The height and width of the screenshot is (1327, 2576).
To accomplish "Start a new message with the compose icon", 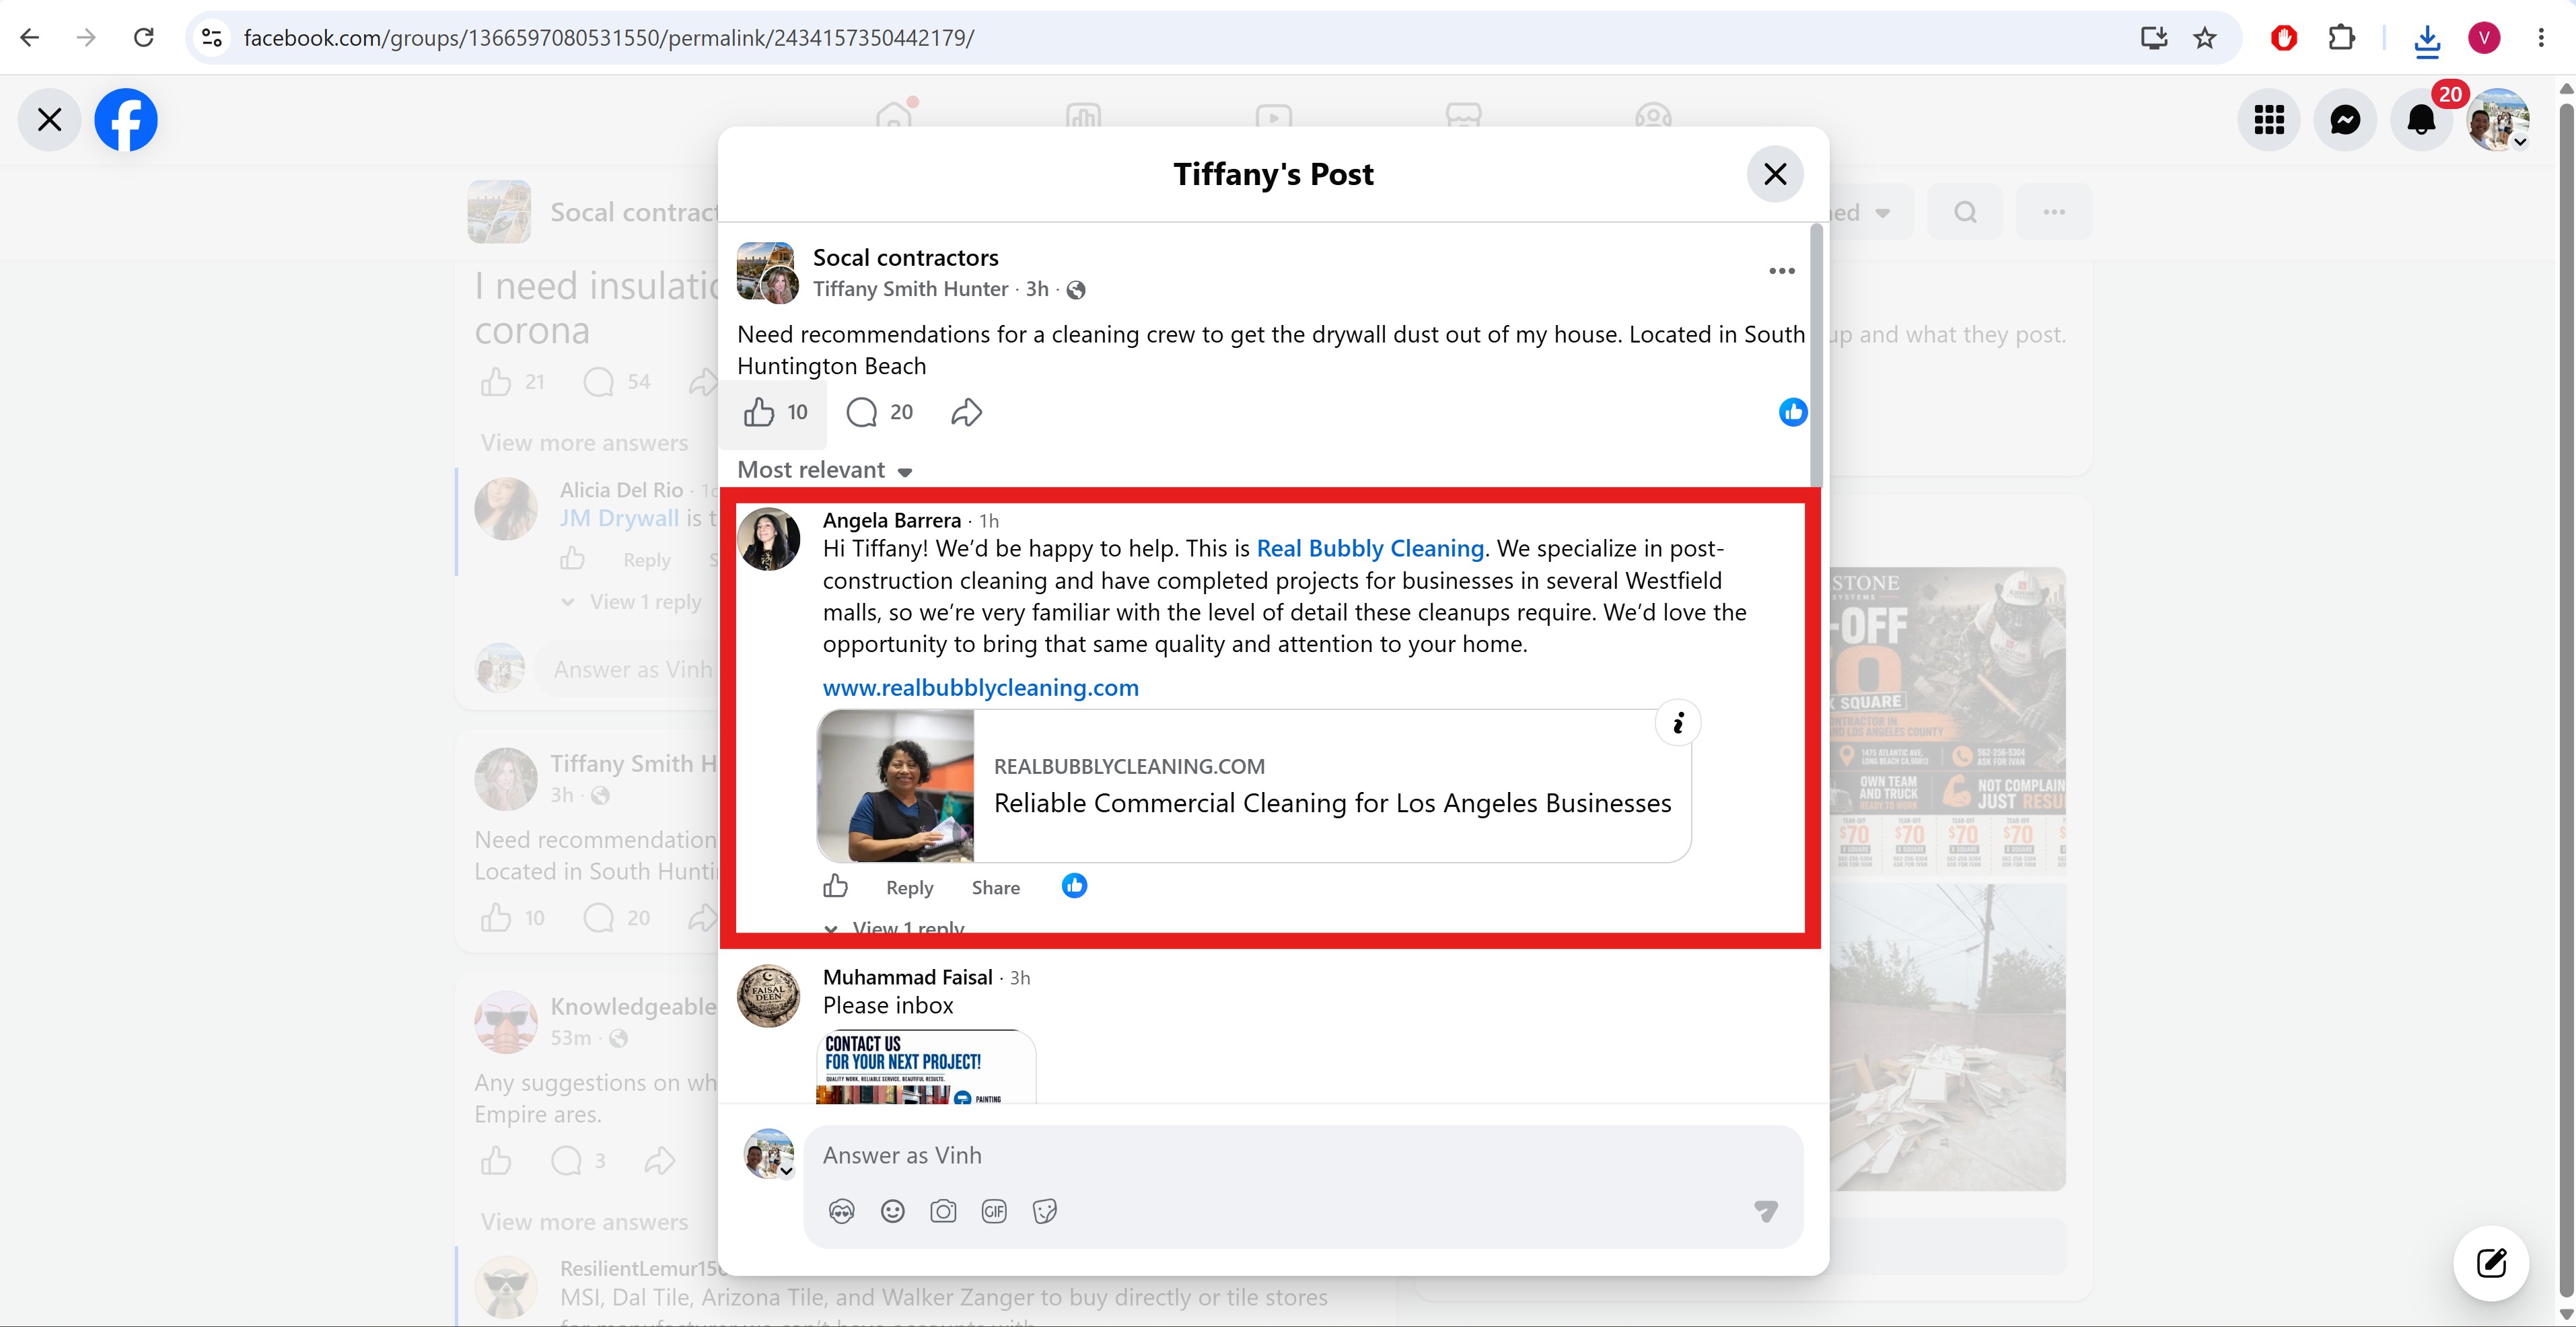I will 2491,1263.
